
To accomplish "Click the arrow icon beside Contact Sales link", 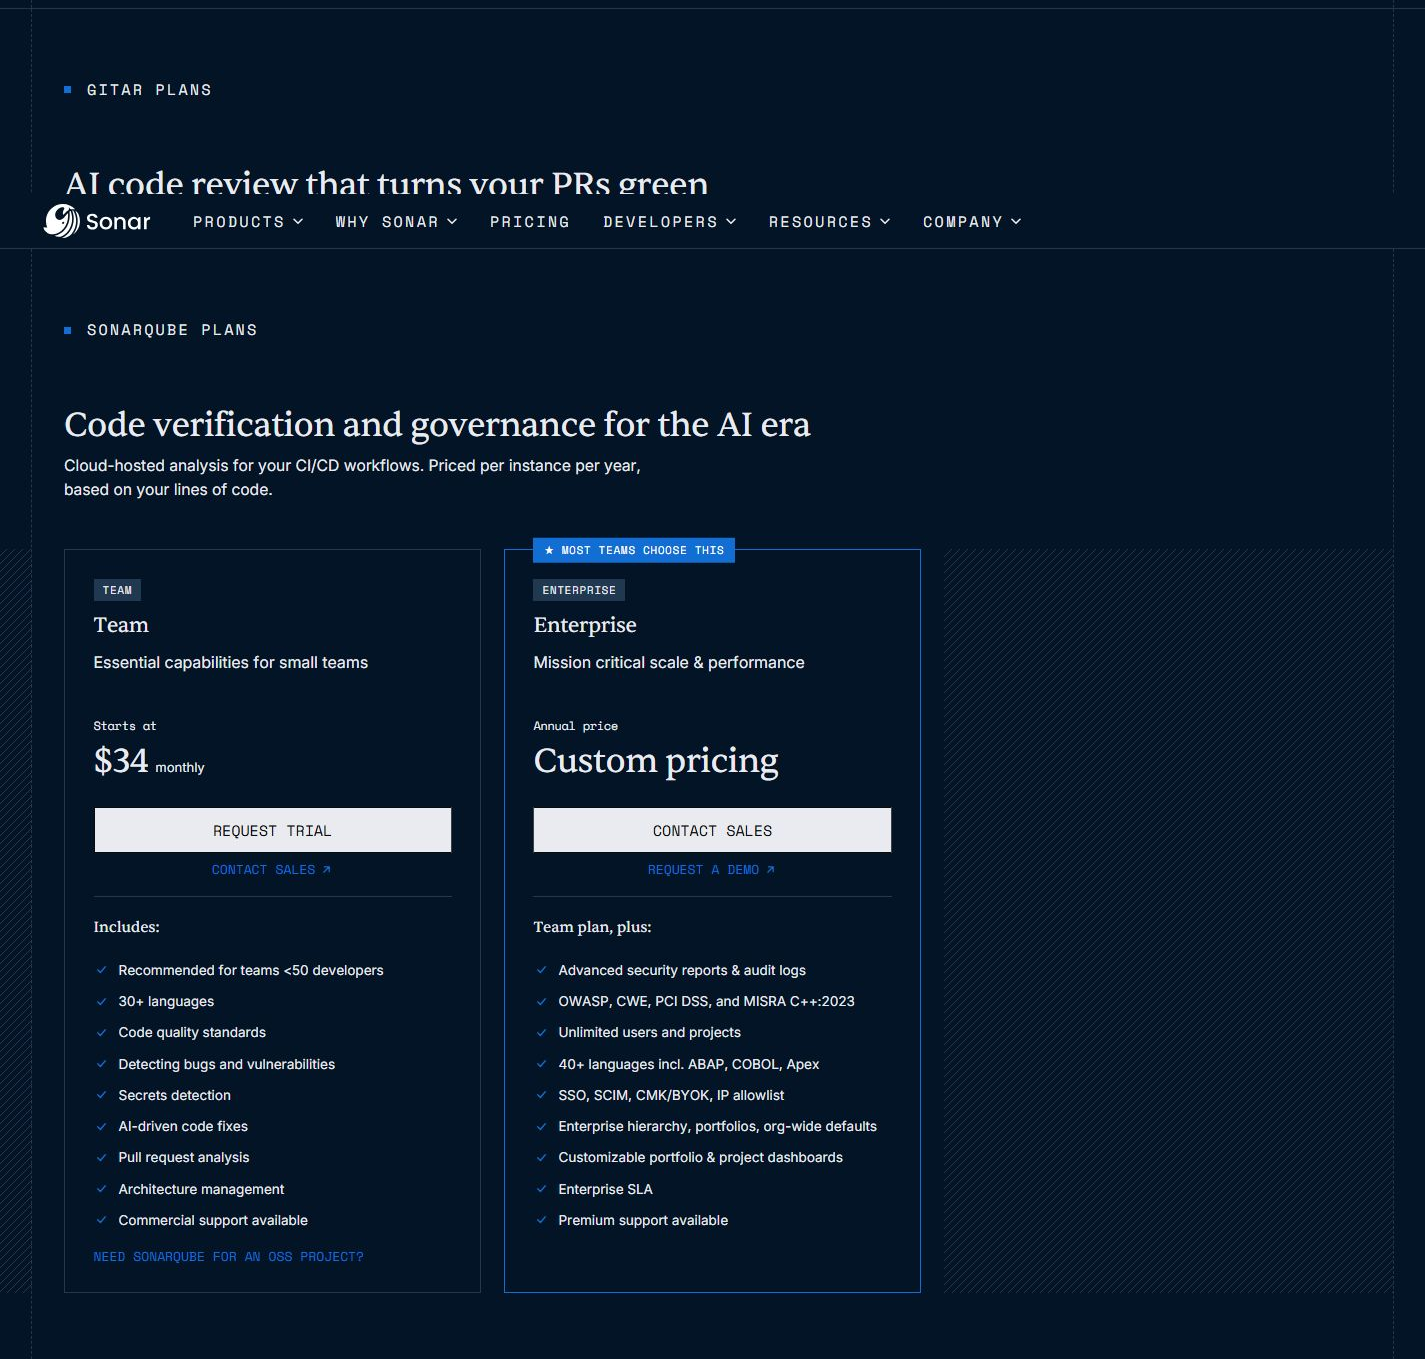I will 326,870.
